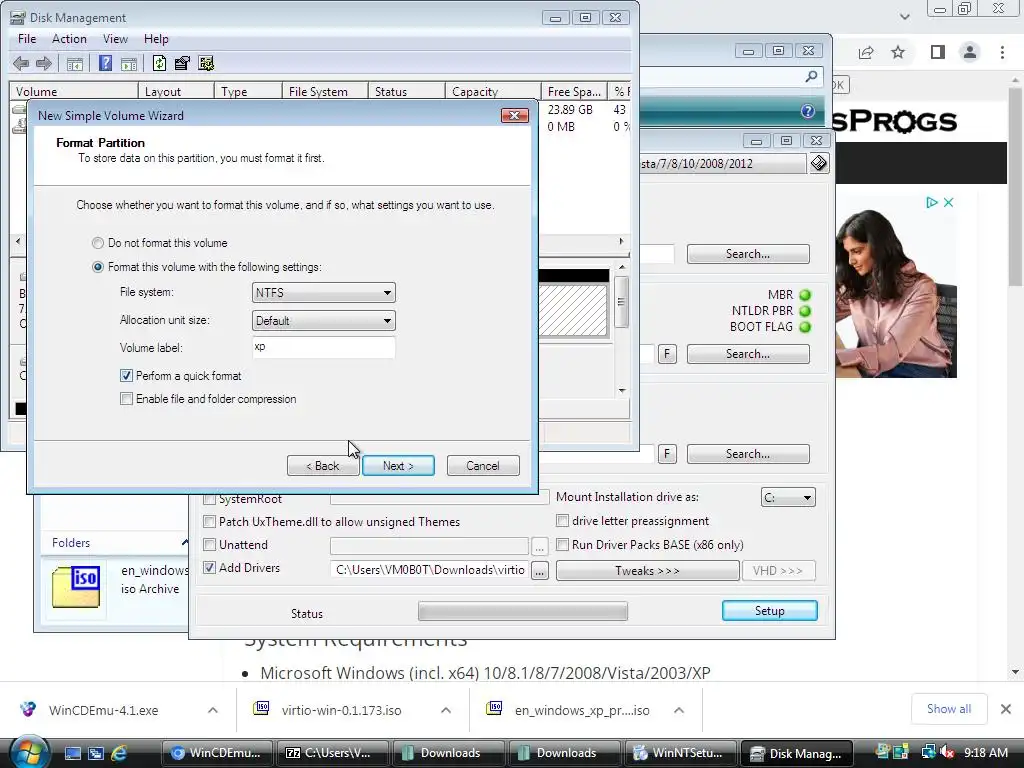Viewport: 1024px width, 768px height.
Task: Click the disk settings icon in toolbar
Action: [x=206, y=63]
